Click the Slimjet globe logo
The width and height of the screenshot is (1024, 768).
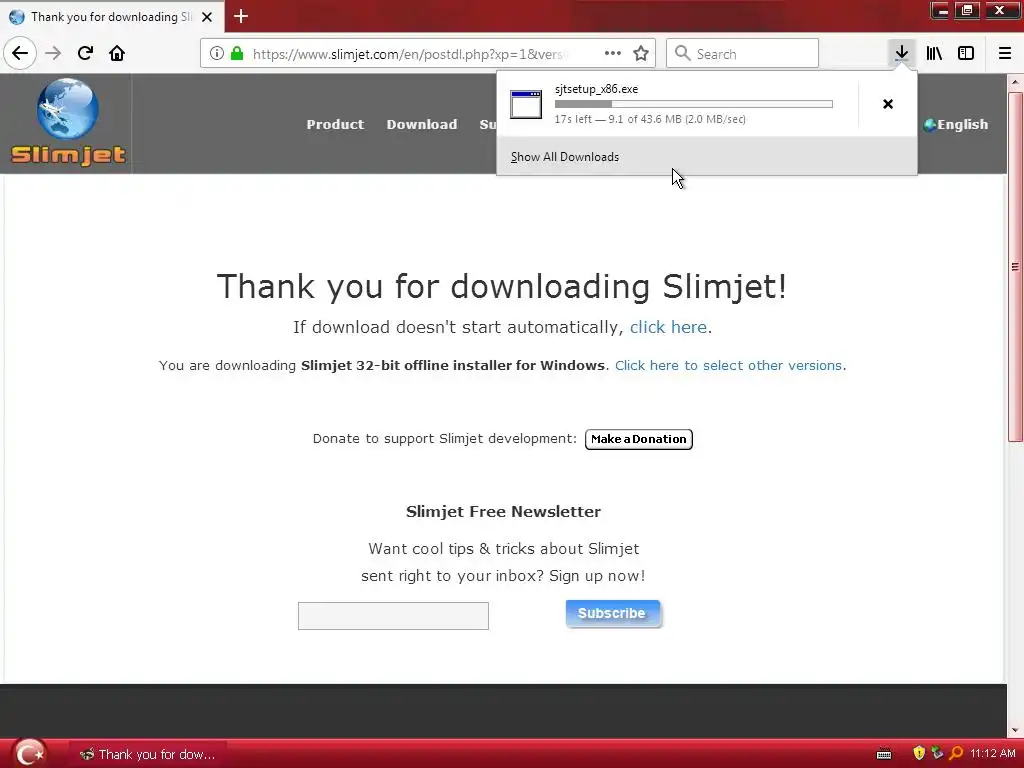point(68,108)
